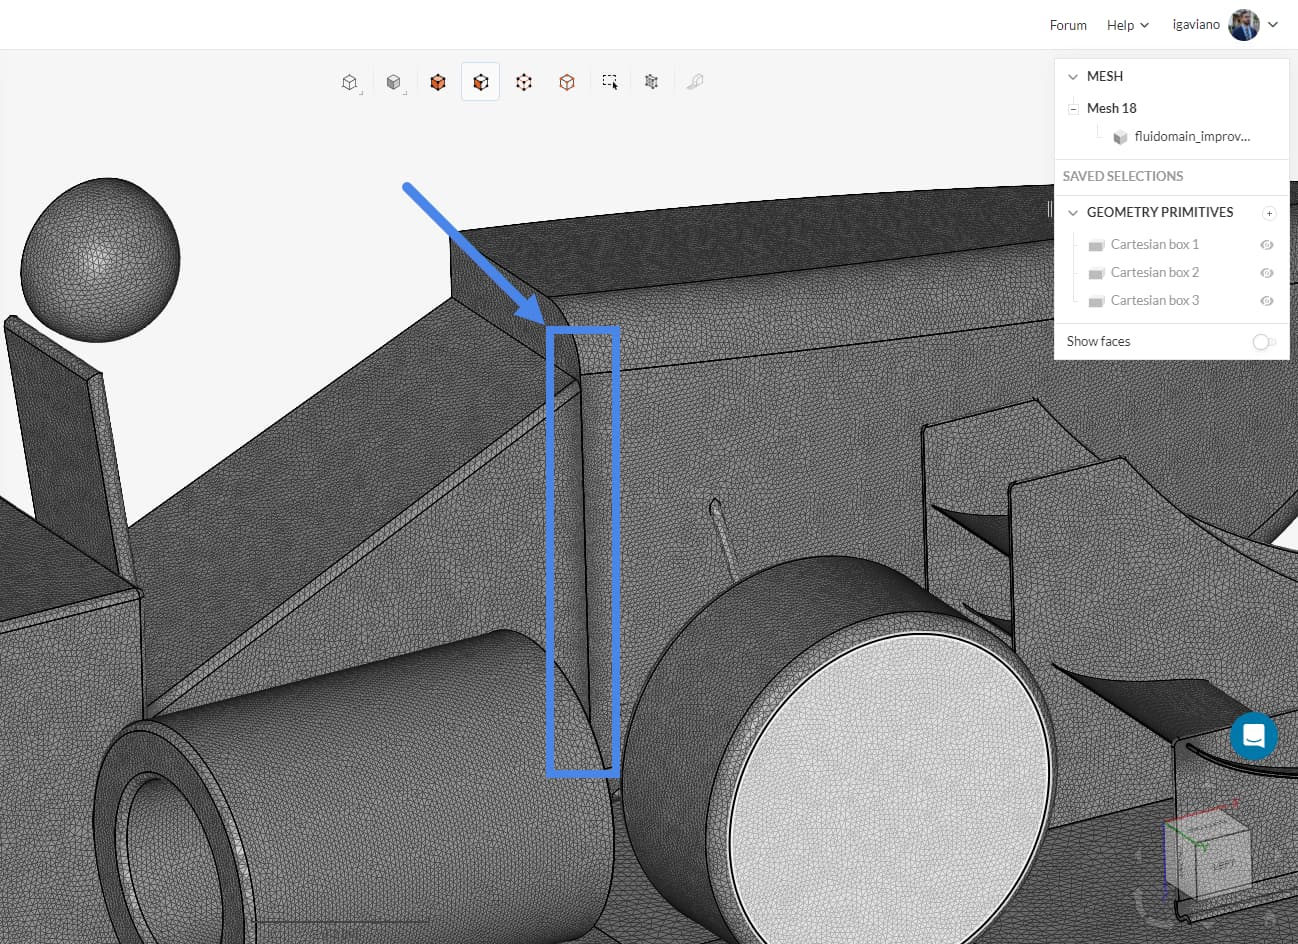Click the fluidomain part cube icon
Viewport: 1298px width, 944px height.
click(x=1120, y=137)
